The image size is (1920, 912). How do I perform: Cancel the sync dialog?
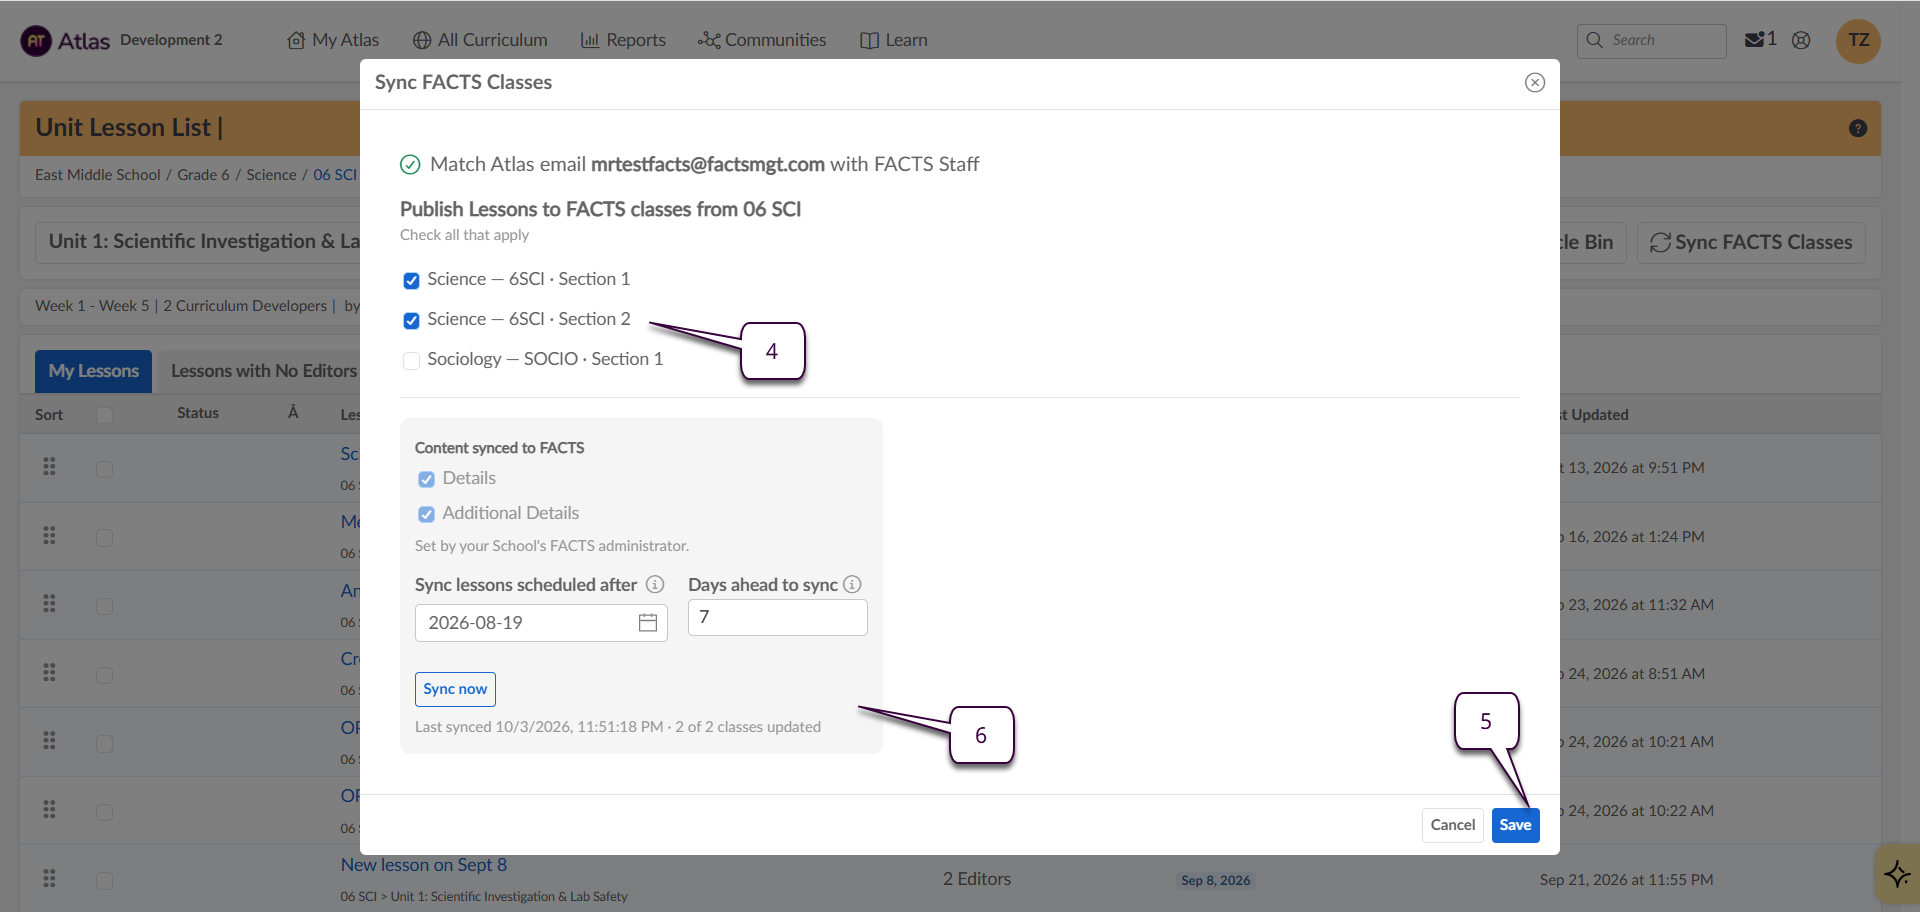tap(1452, 825)
